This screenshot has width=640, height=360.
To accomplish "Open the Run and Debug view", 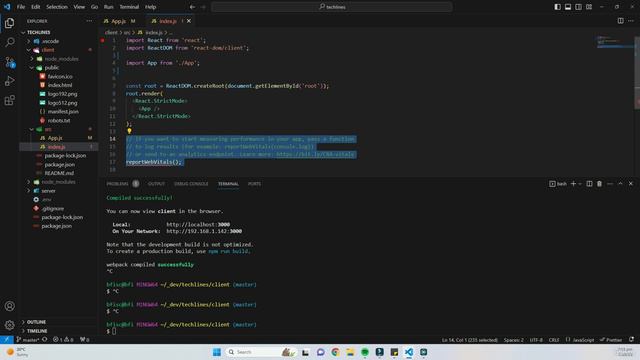I will pos(9,81).
